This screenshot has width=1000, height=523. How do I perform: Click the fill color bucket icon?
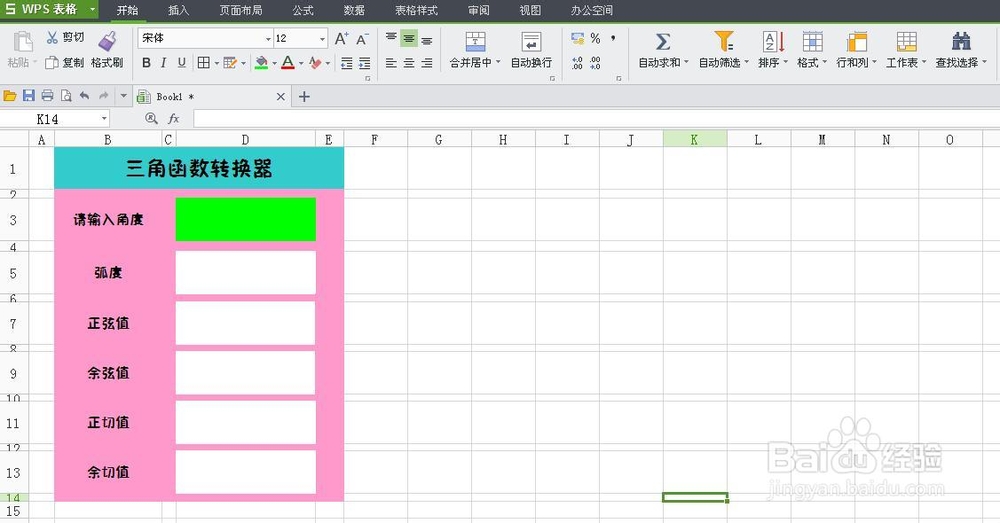pyautogui.click(x=261, y=63)
